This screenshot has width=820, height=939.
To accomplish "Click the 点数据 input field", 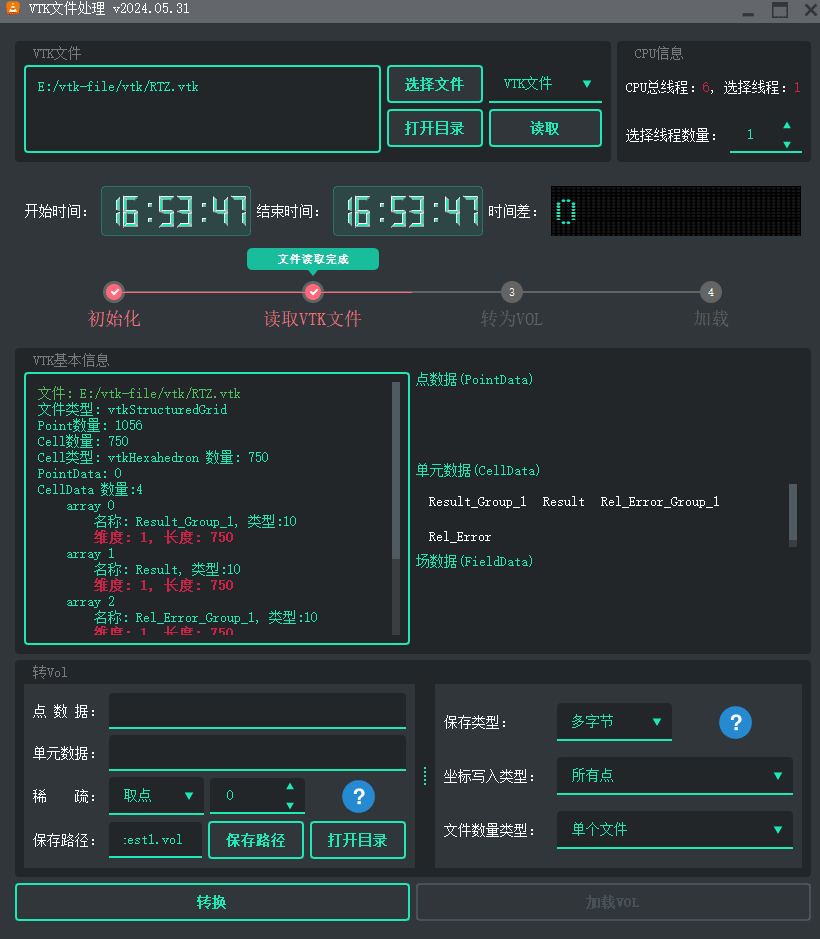I will coord(257,709).
